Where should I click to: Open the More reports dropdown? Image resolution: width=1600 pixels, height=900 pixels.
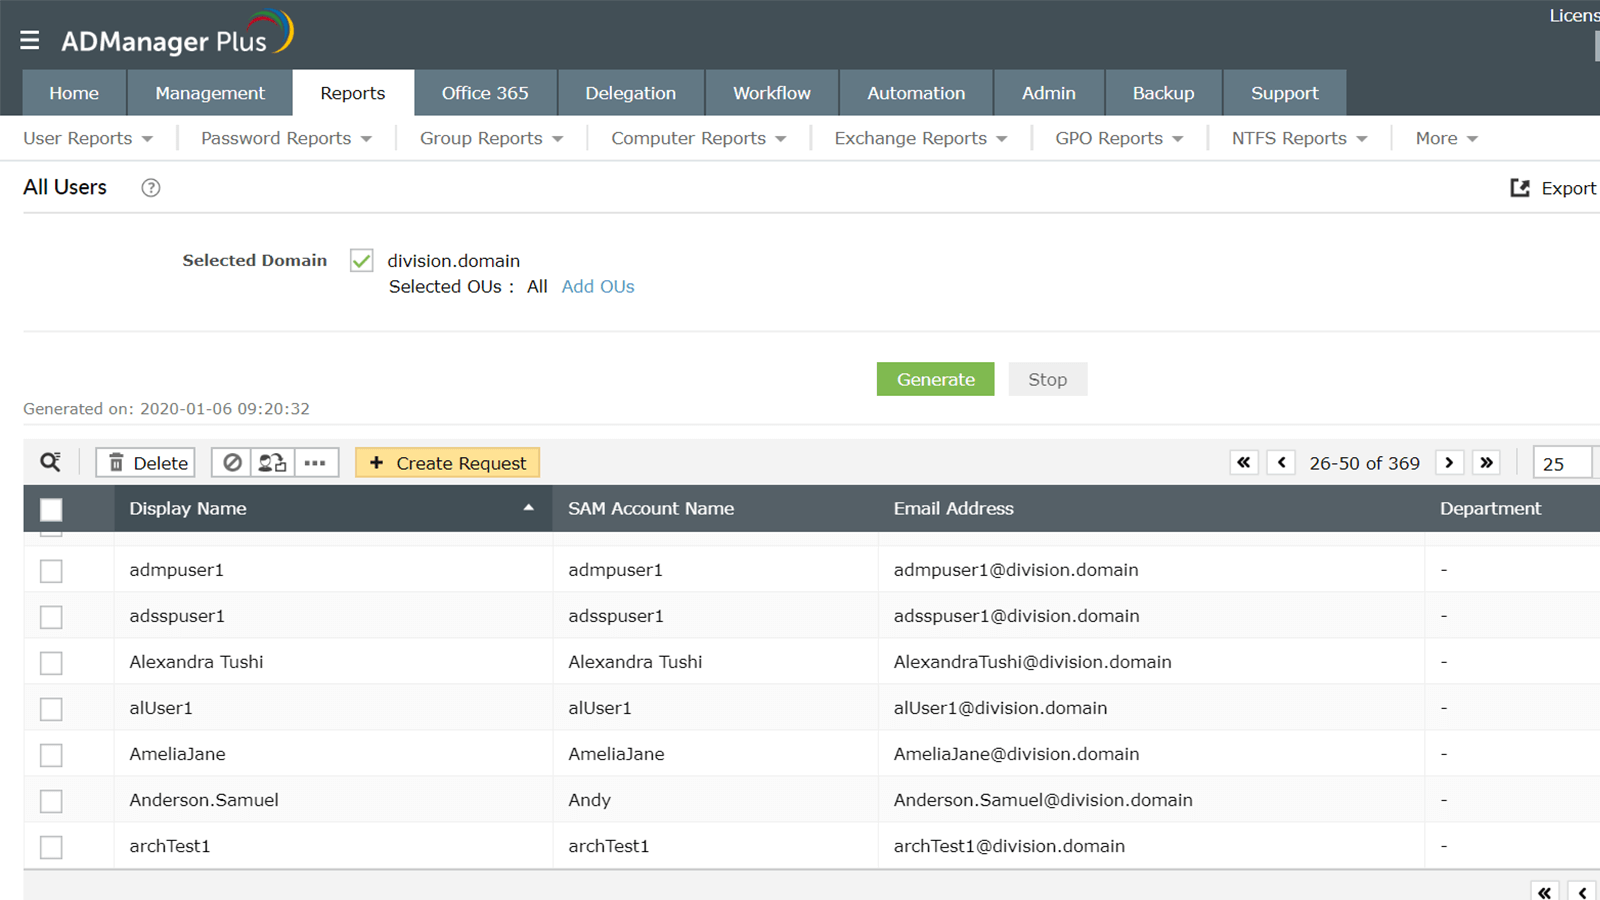1446,139
